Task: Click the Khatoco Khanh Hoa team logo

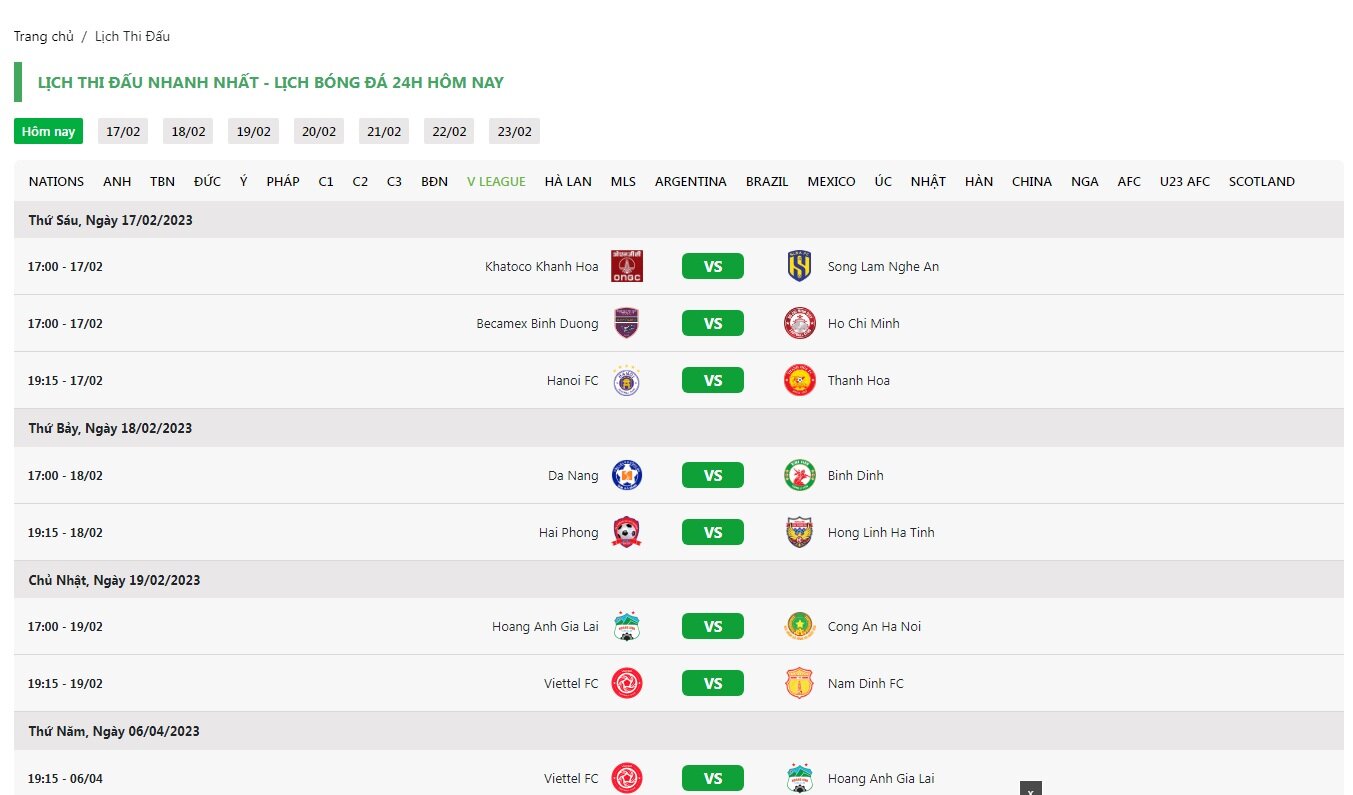Action: (626, 266)
